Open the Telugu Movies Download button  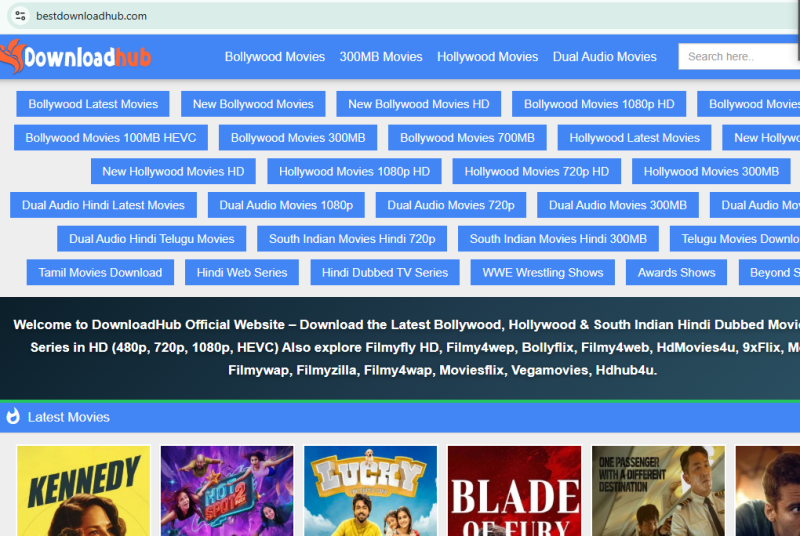coord(735,239)
